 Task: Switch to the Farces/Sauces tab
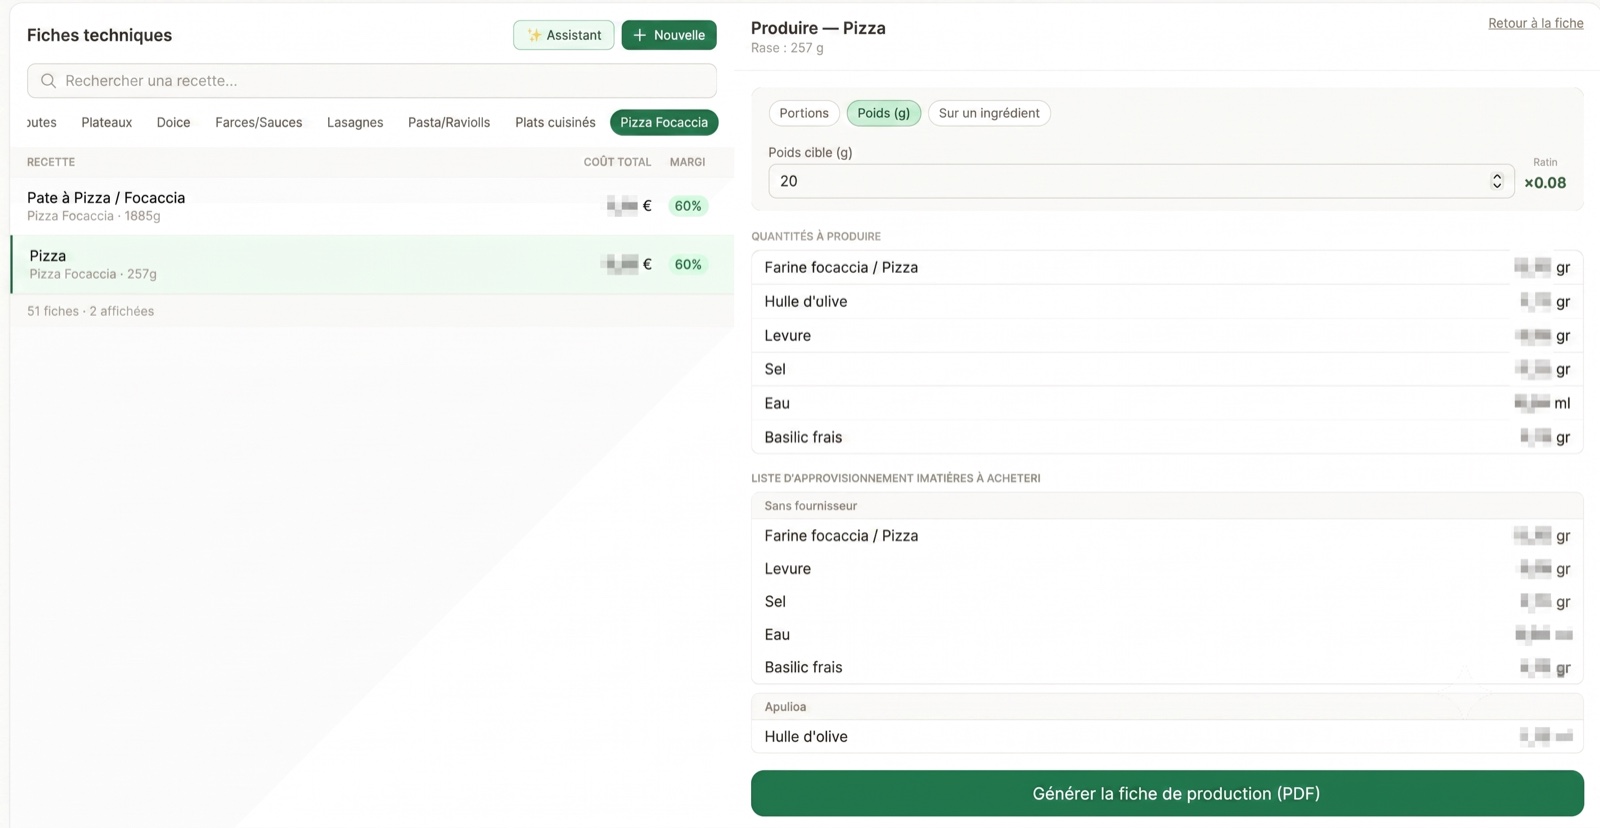click(x=259, y=122)
